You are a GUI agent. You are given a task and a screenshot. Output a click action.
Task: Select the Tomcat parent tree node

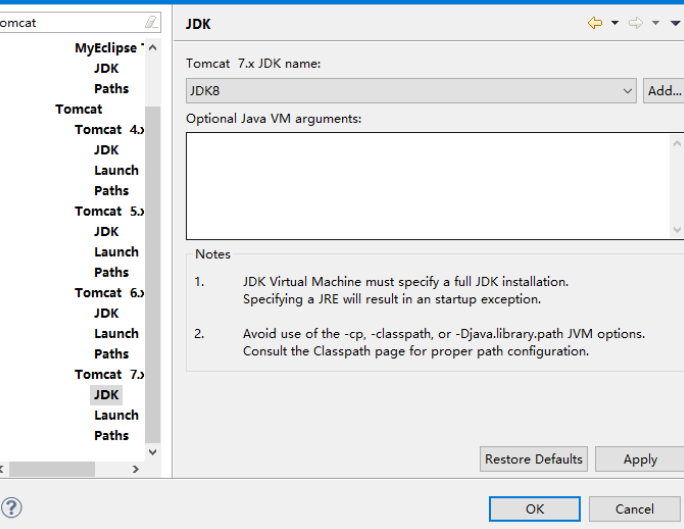tap(79, 109)
